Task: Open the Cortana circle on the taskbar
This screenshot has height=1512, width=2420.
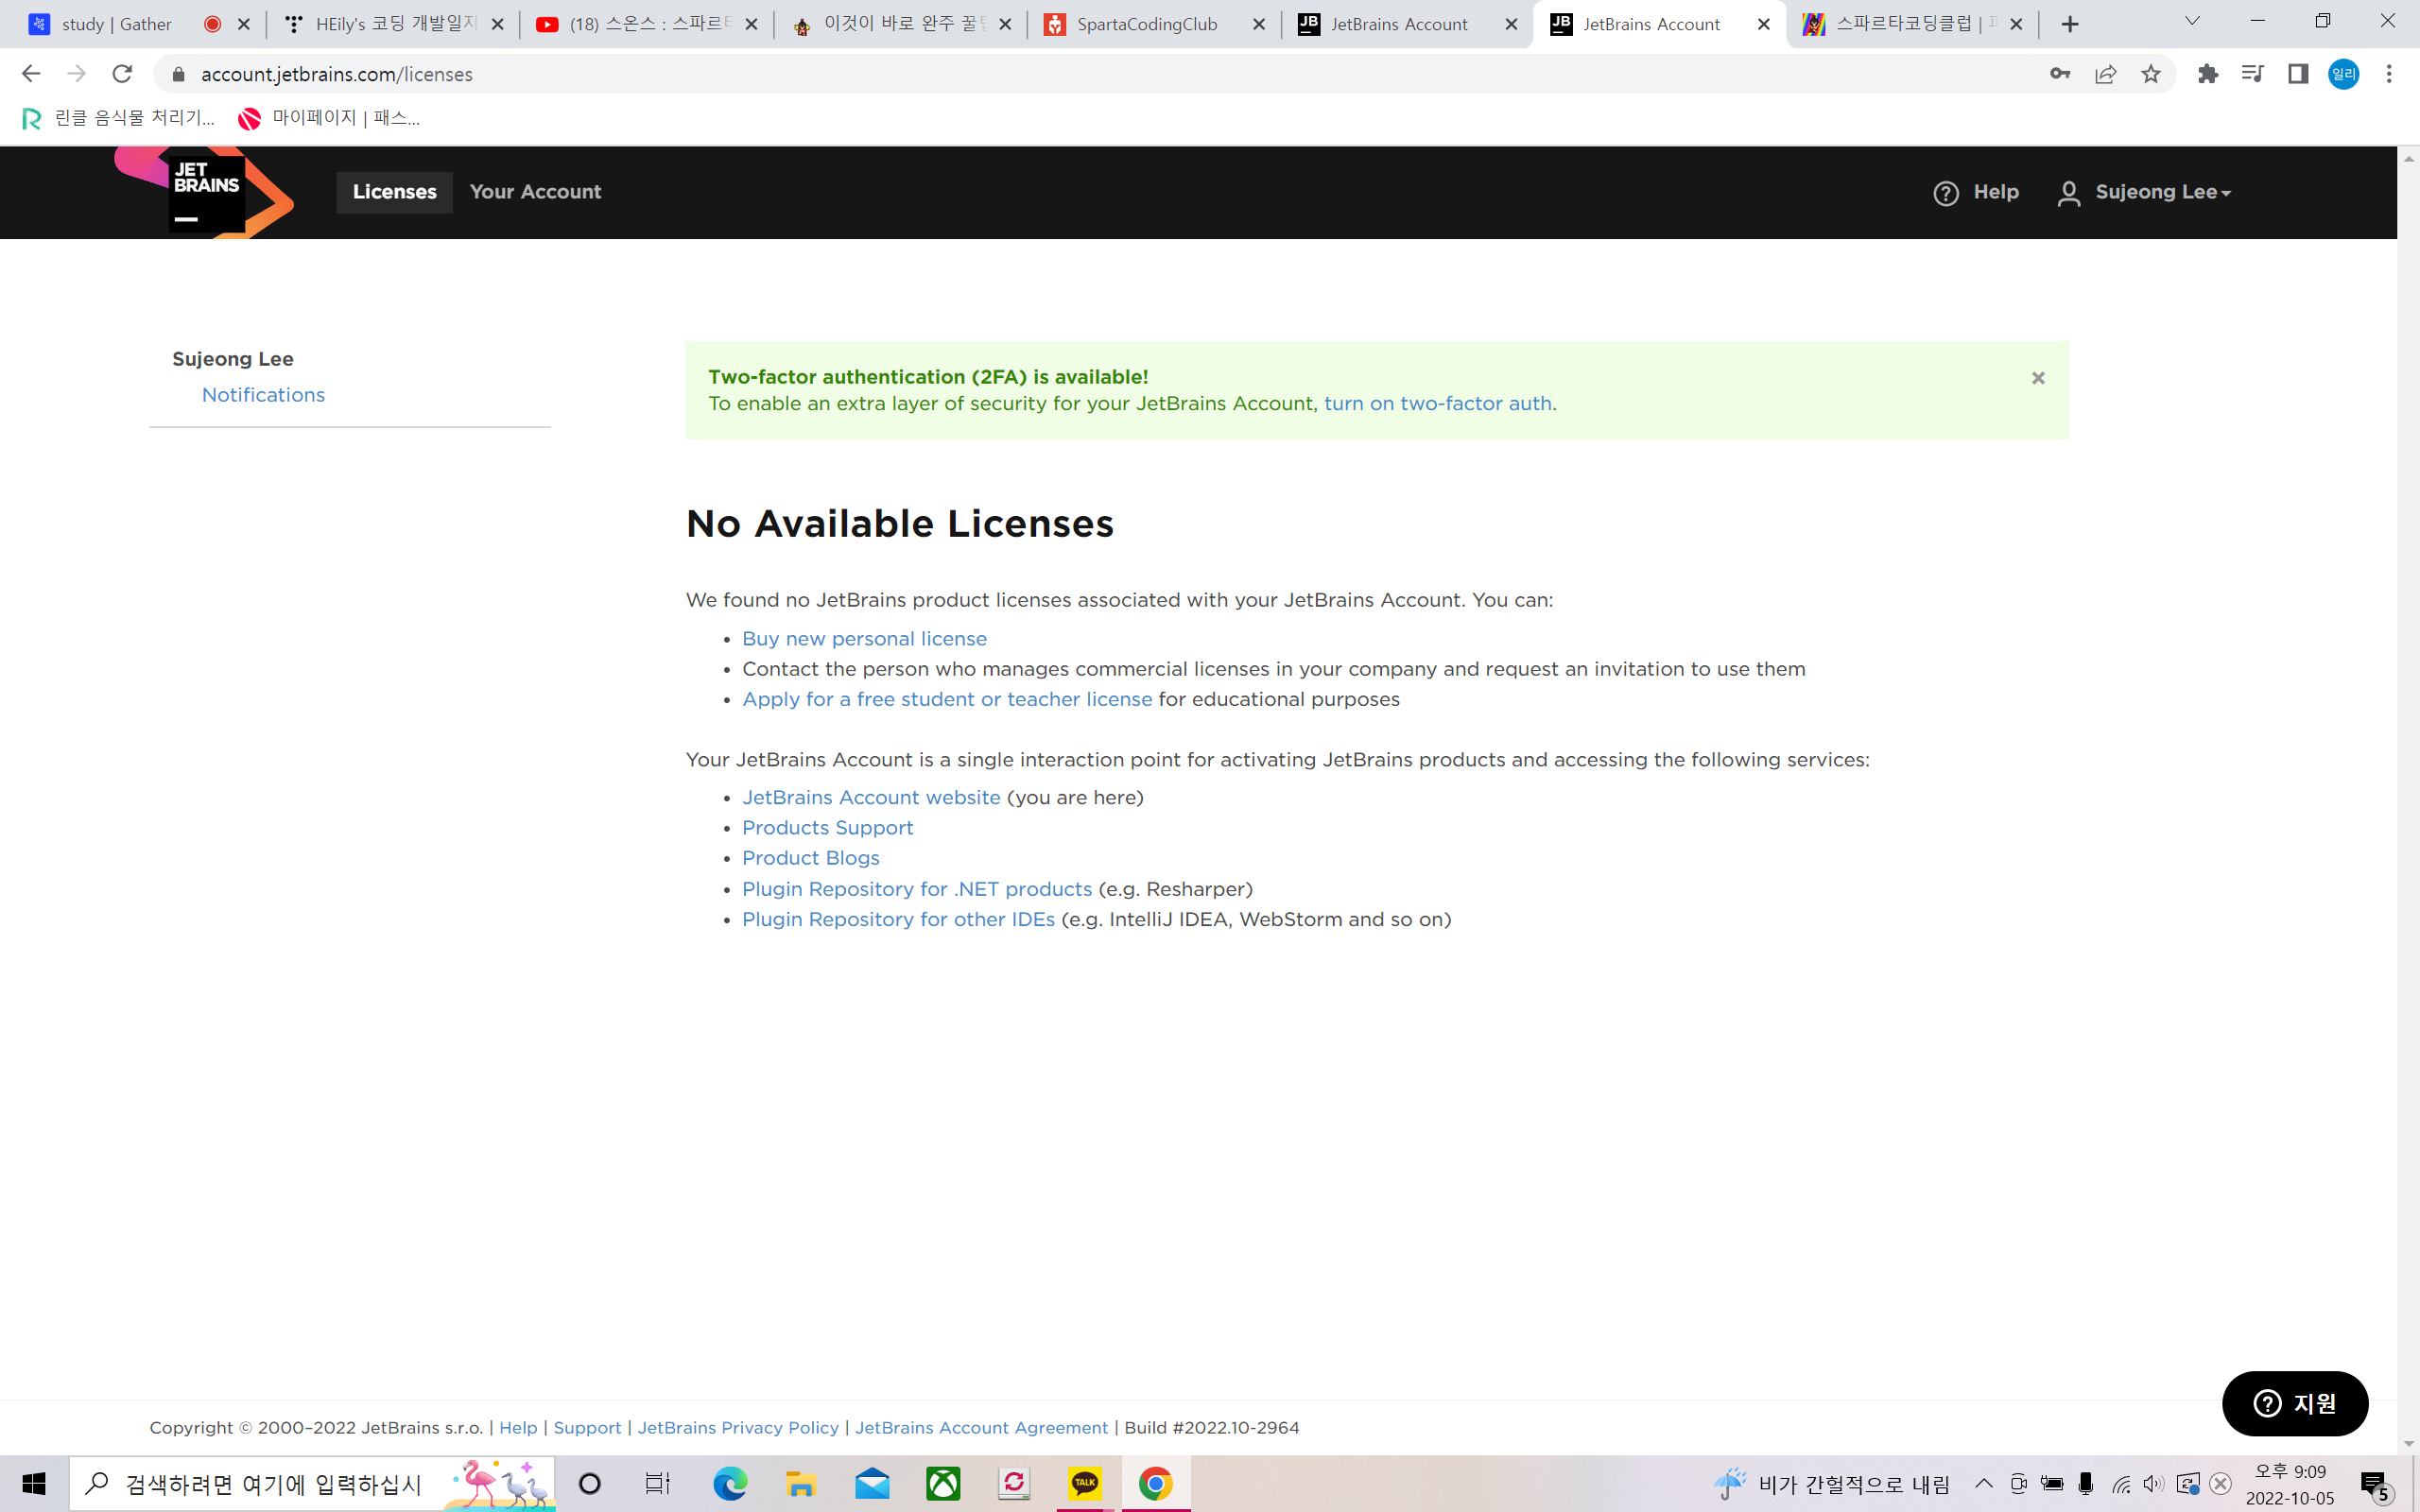Action: (x=590, y=1484)
